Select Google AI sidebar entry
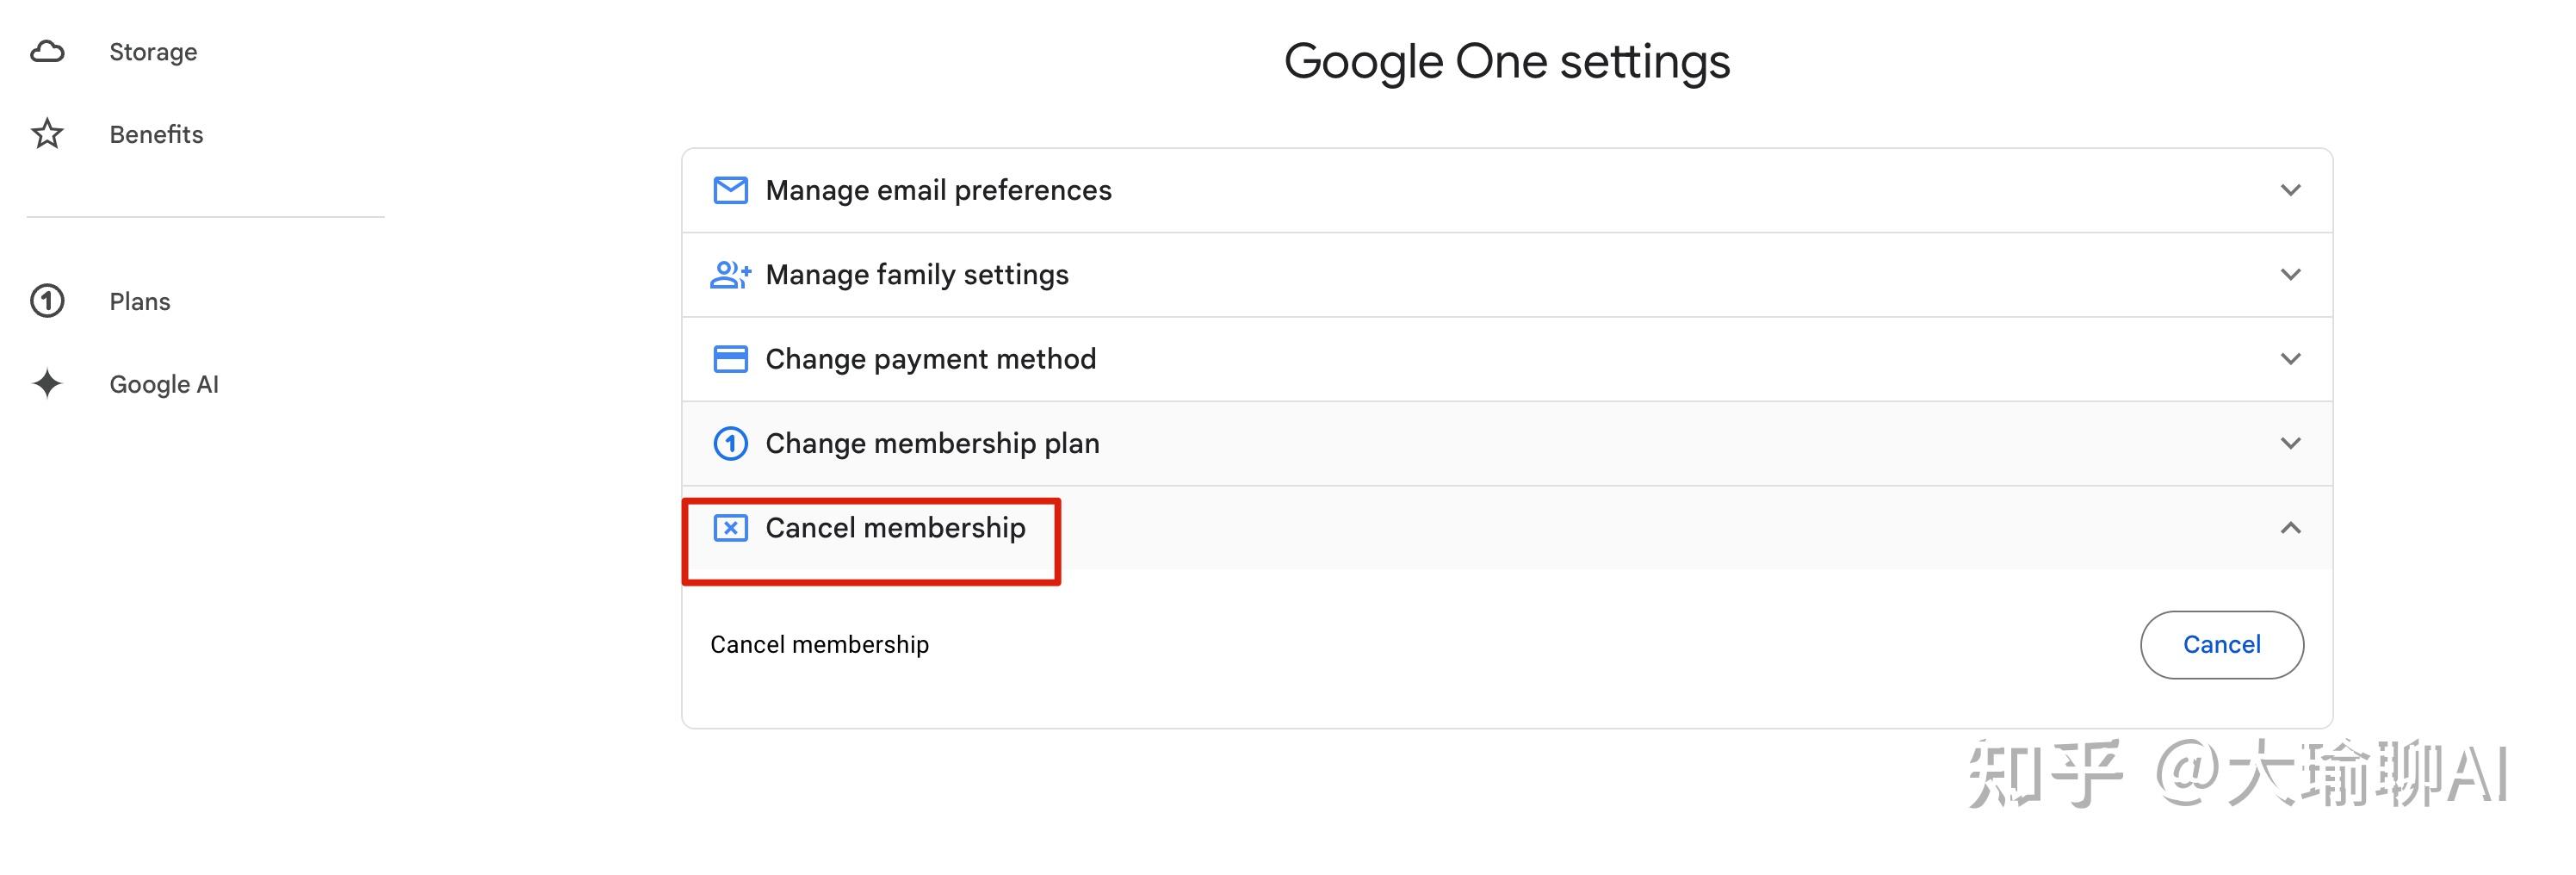Image resolution: width=2576 pixels, height=875 pixels. (x=164, y=384)
